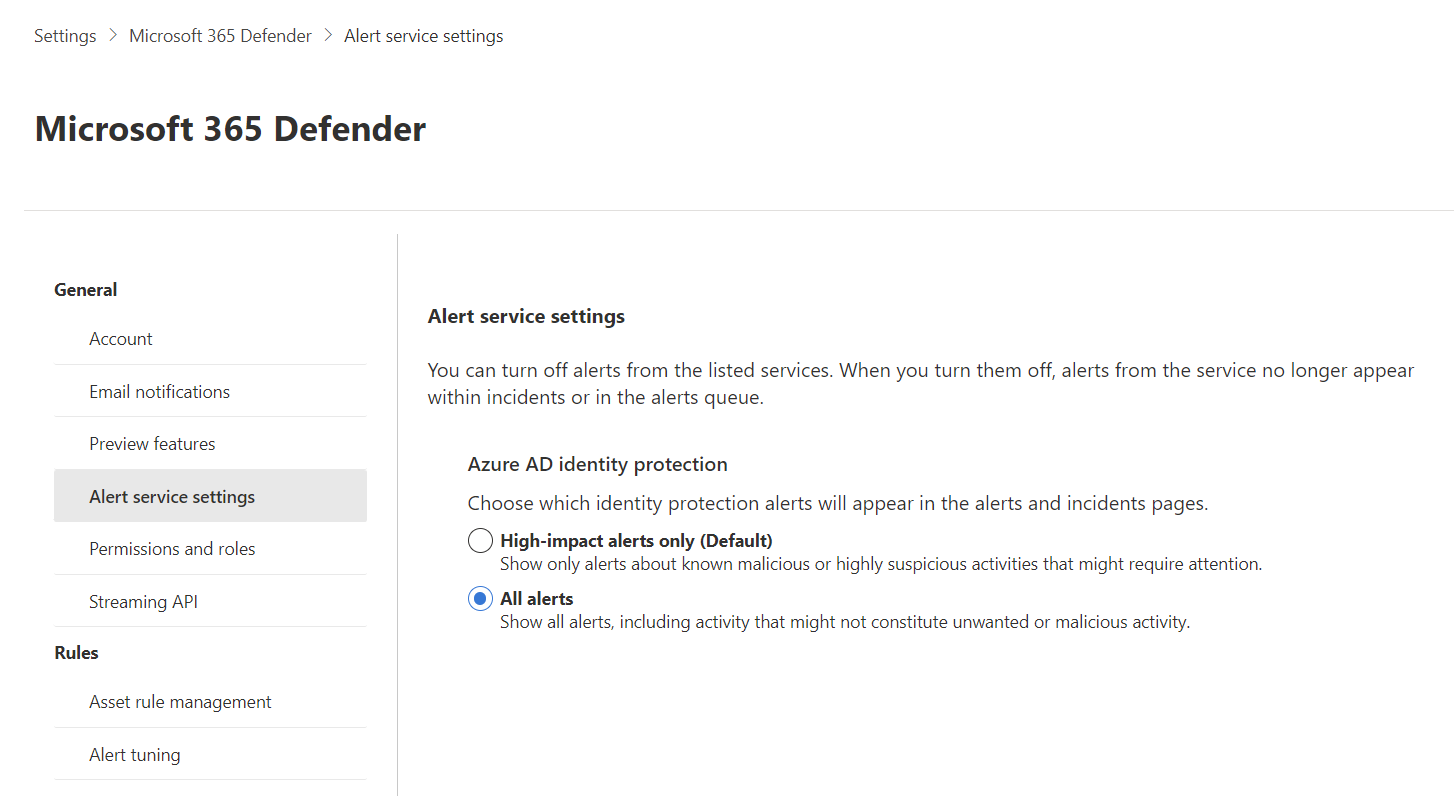Click the Microsoft 365 Defender page title

[x=230, y=128]
